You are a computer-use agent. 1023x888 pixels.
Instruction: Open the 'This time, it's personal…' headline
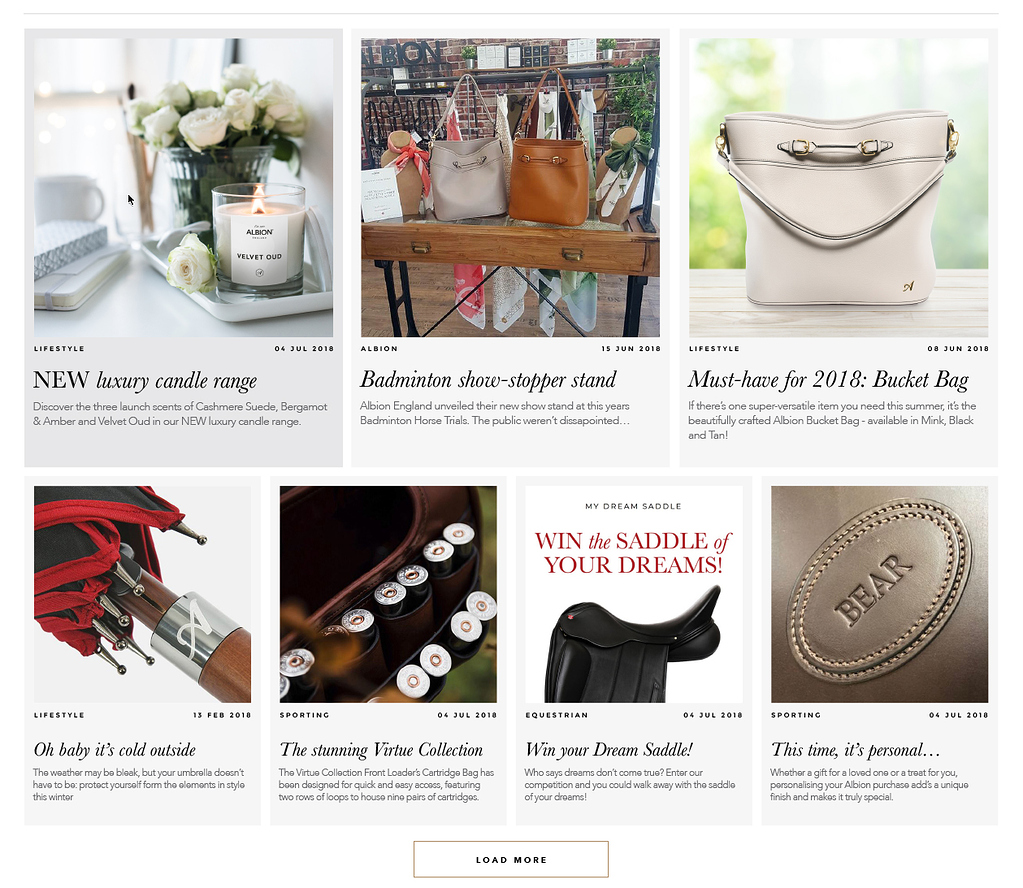(x=855, y=750)
